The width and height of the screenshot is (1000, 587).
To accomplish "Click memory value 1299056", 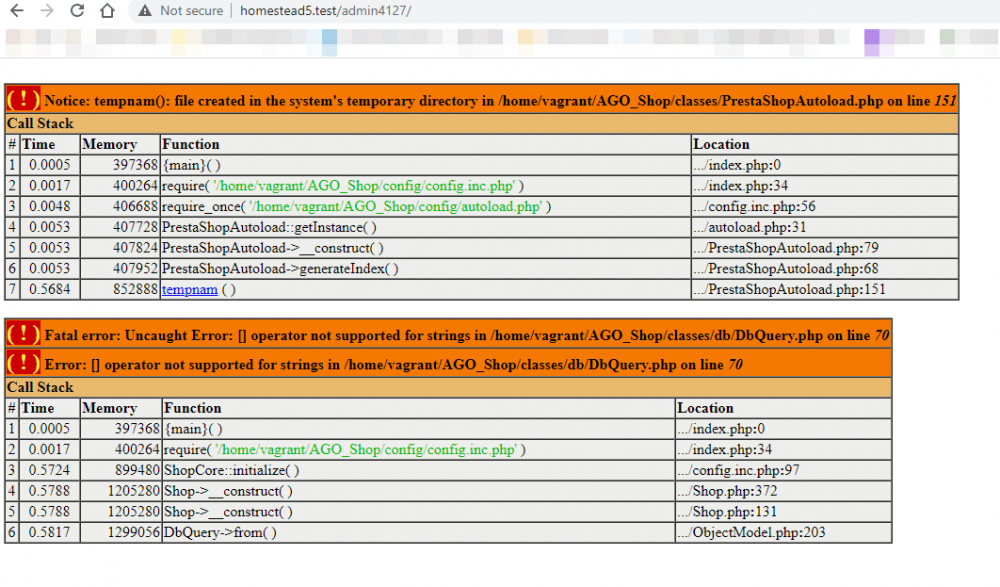I will [x=133, y=532].
